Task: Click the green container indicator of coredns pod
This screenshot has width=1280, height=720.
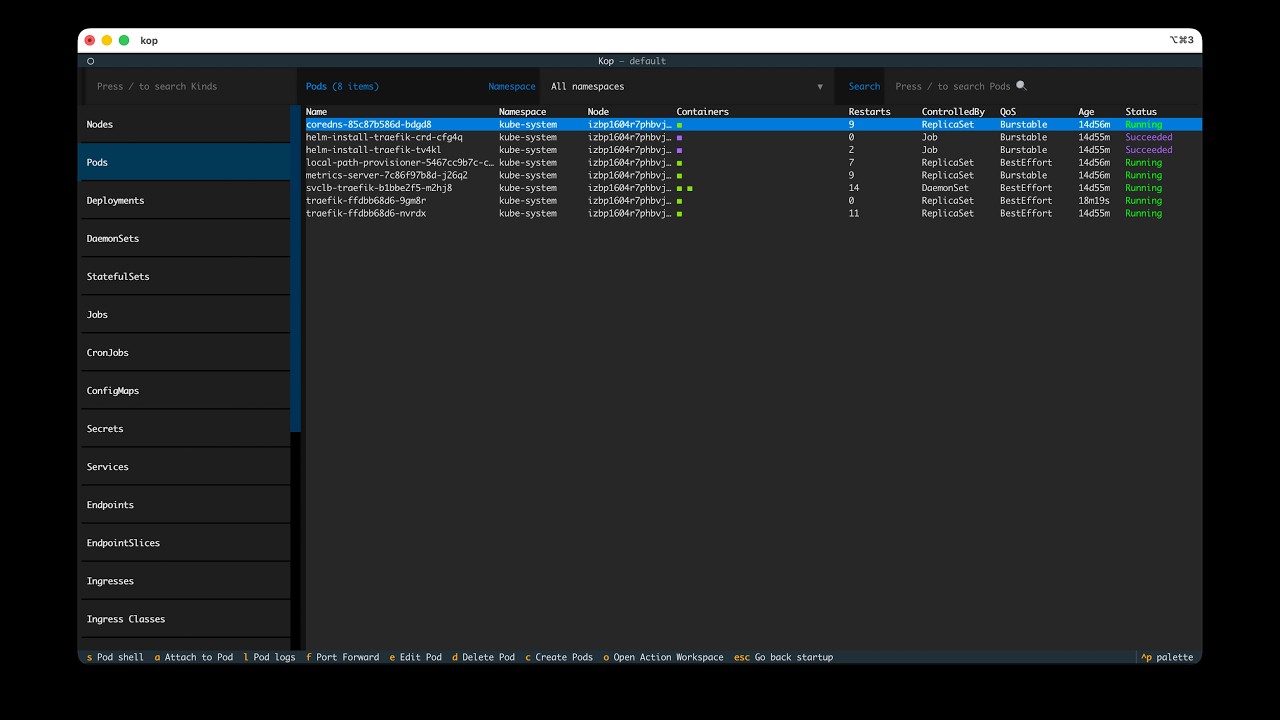Action: (679, 125)
